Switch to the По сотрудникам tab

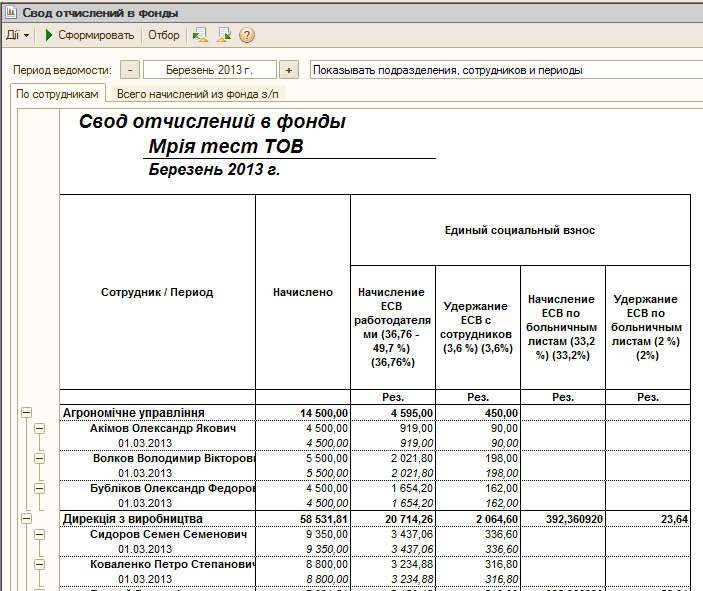57,94
